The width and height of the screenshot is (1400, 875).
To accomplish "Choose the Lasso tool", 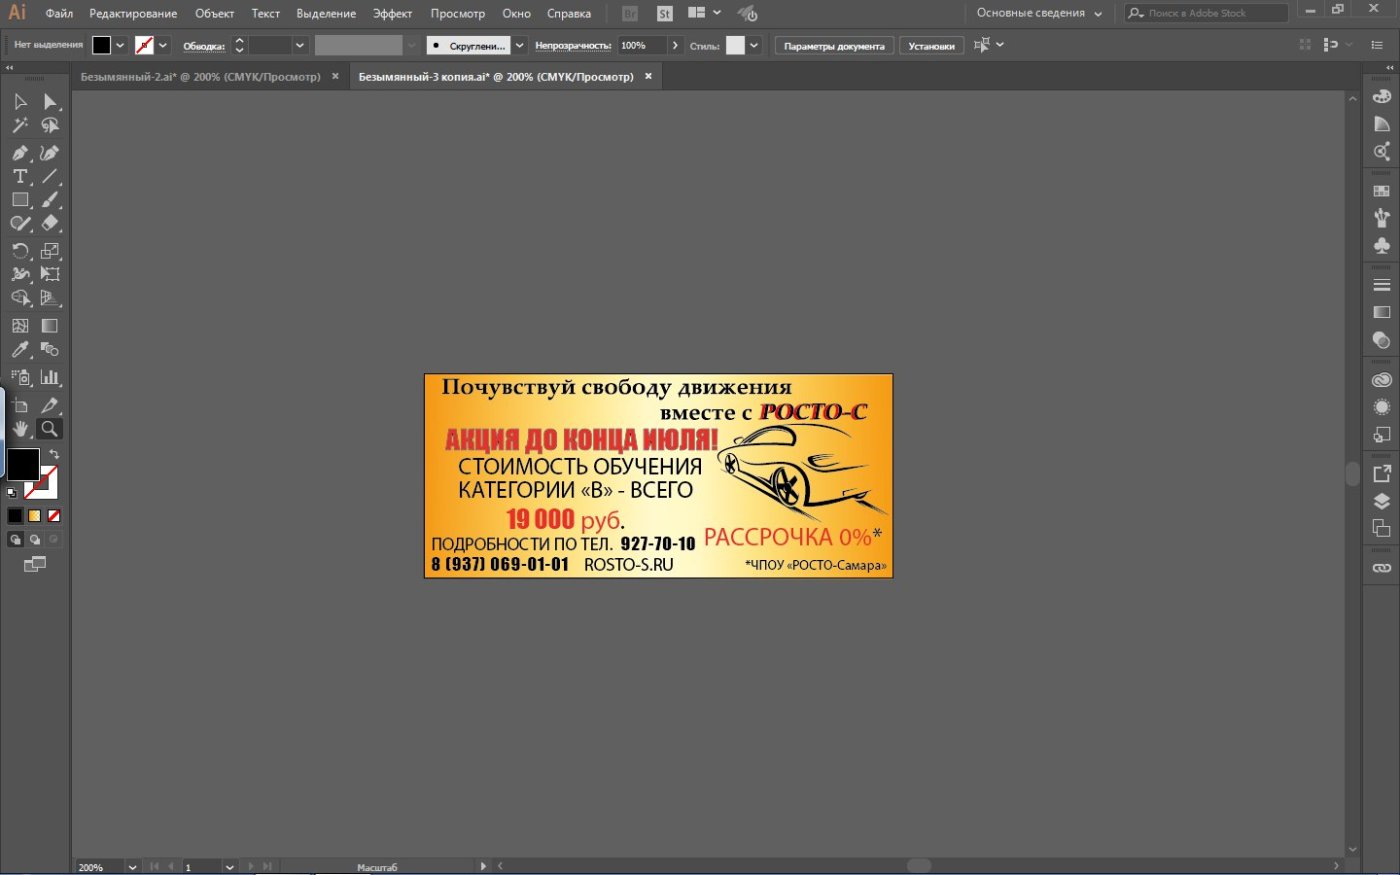I will (50, 126).
